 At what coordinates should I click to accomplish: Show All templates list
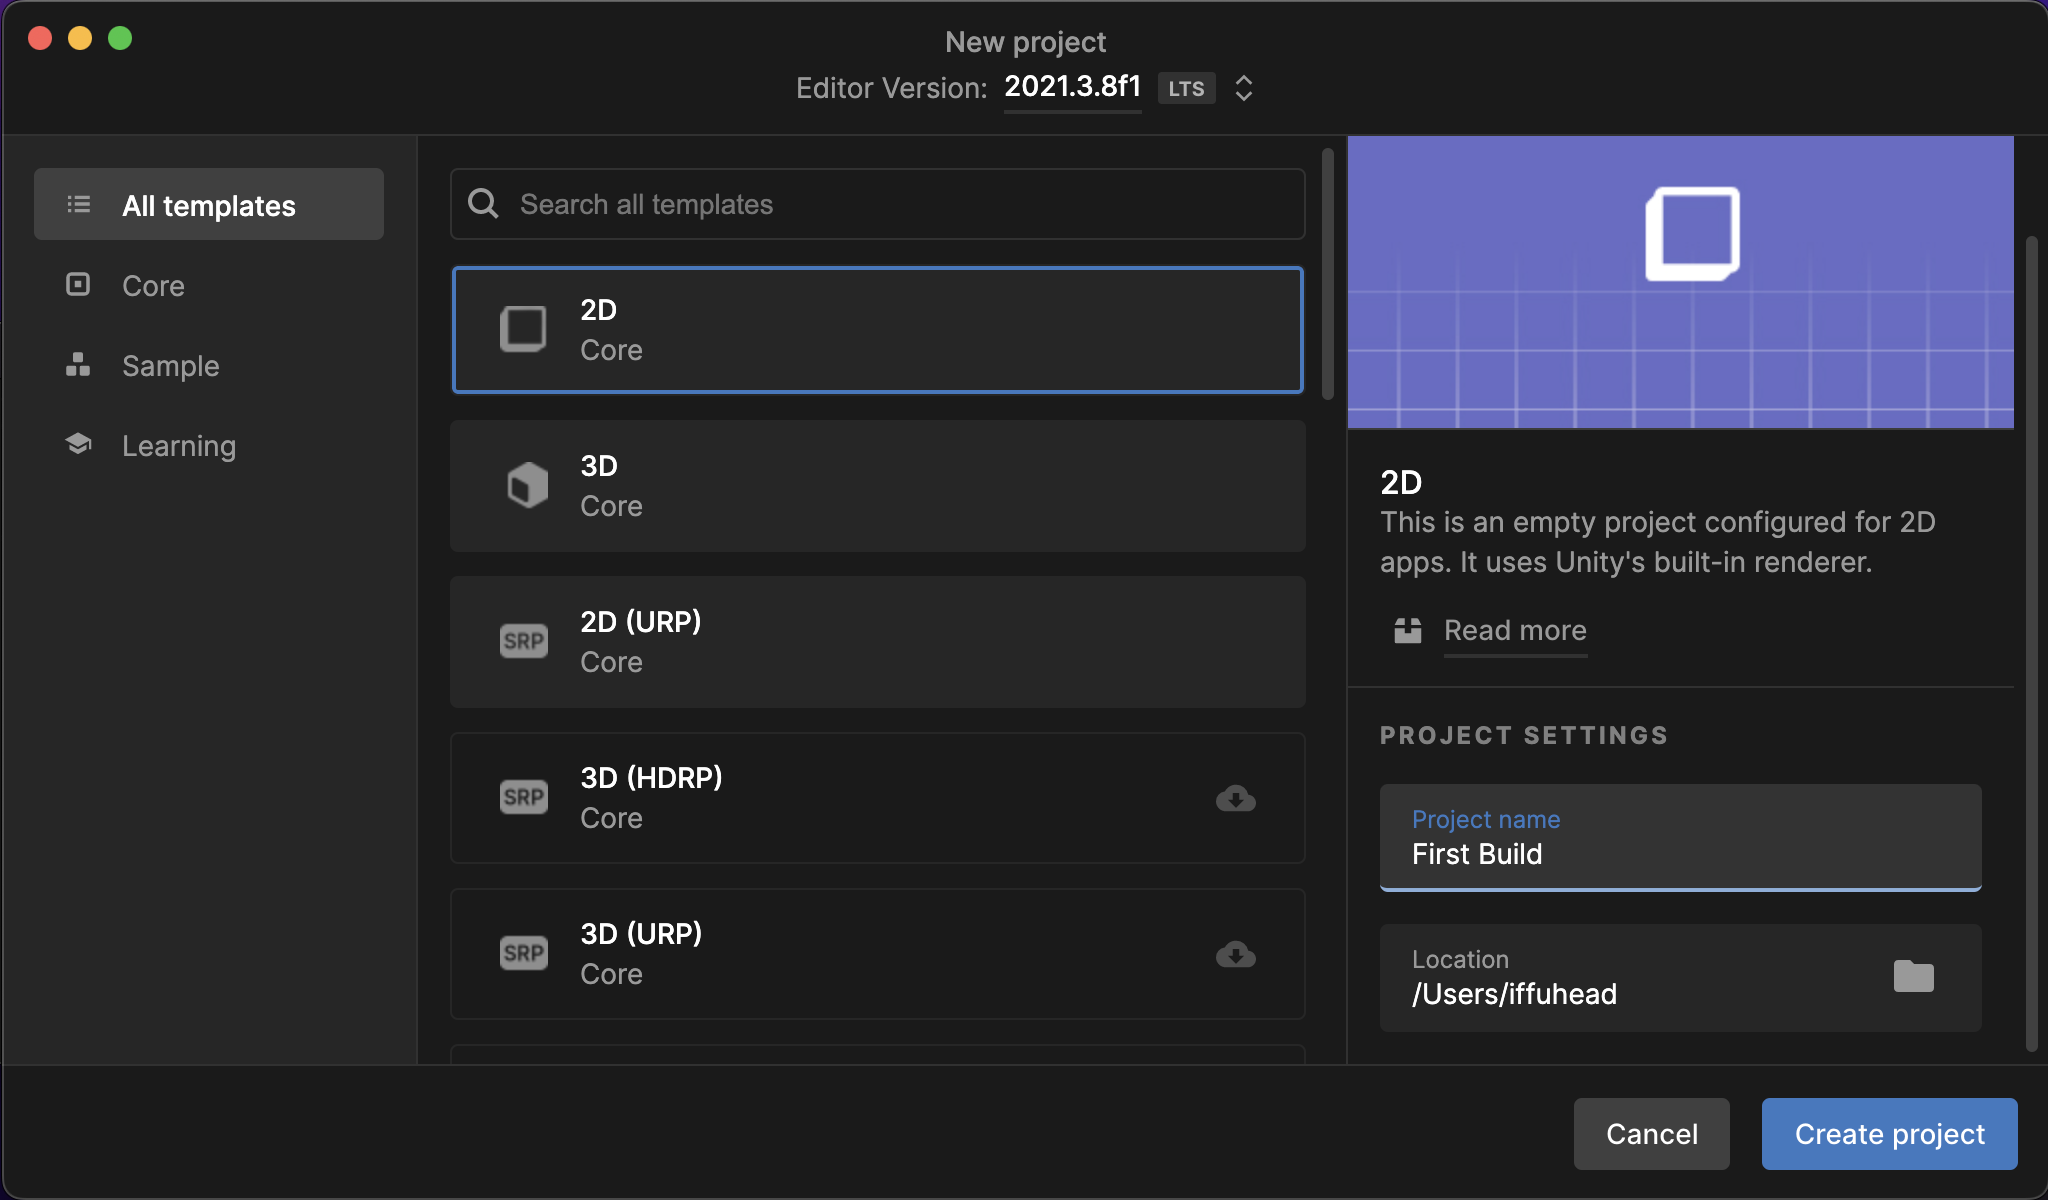pyautogui.click(x=208, y=205)
